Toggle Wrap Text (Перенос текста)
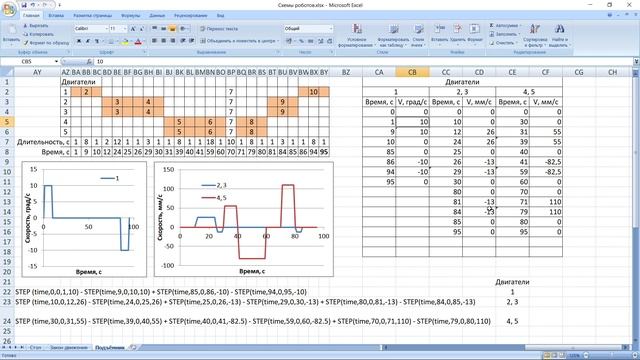Screen dimensions: 640x360 coord(219,29)
